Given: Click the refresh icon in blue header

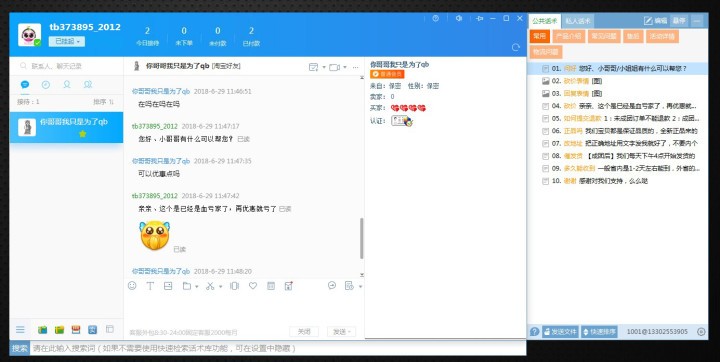Looking at the screenshot, I should point(516,47).
